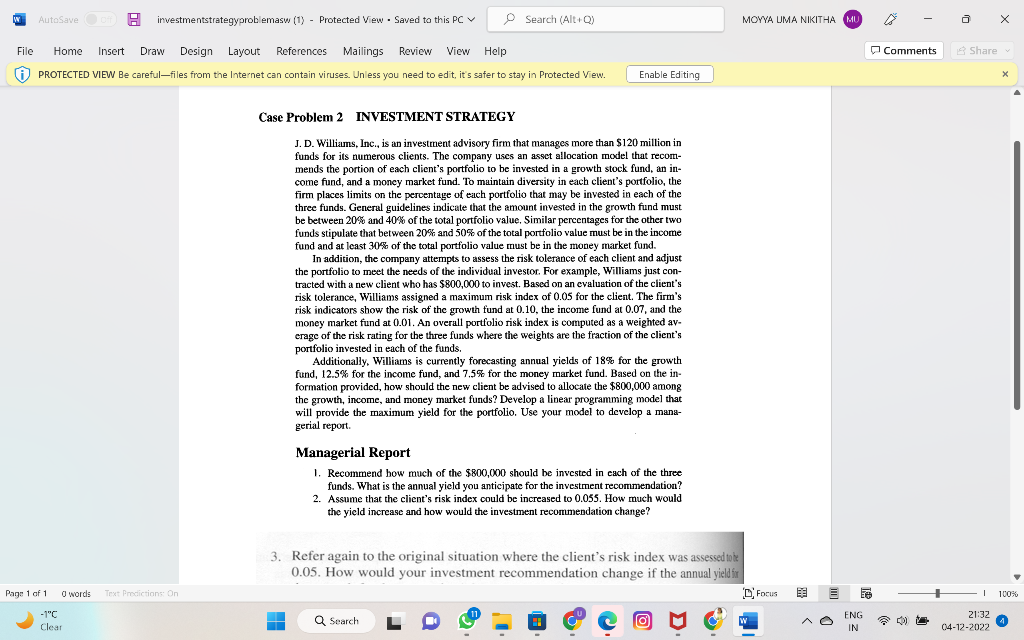This screenshot has width=1024, height=640.
Task: Open the View tab
Action: 458,51
